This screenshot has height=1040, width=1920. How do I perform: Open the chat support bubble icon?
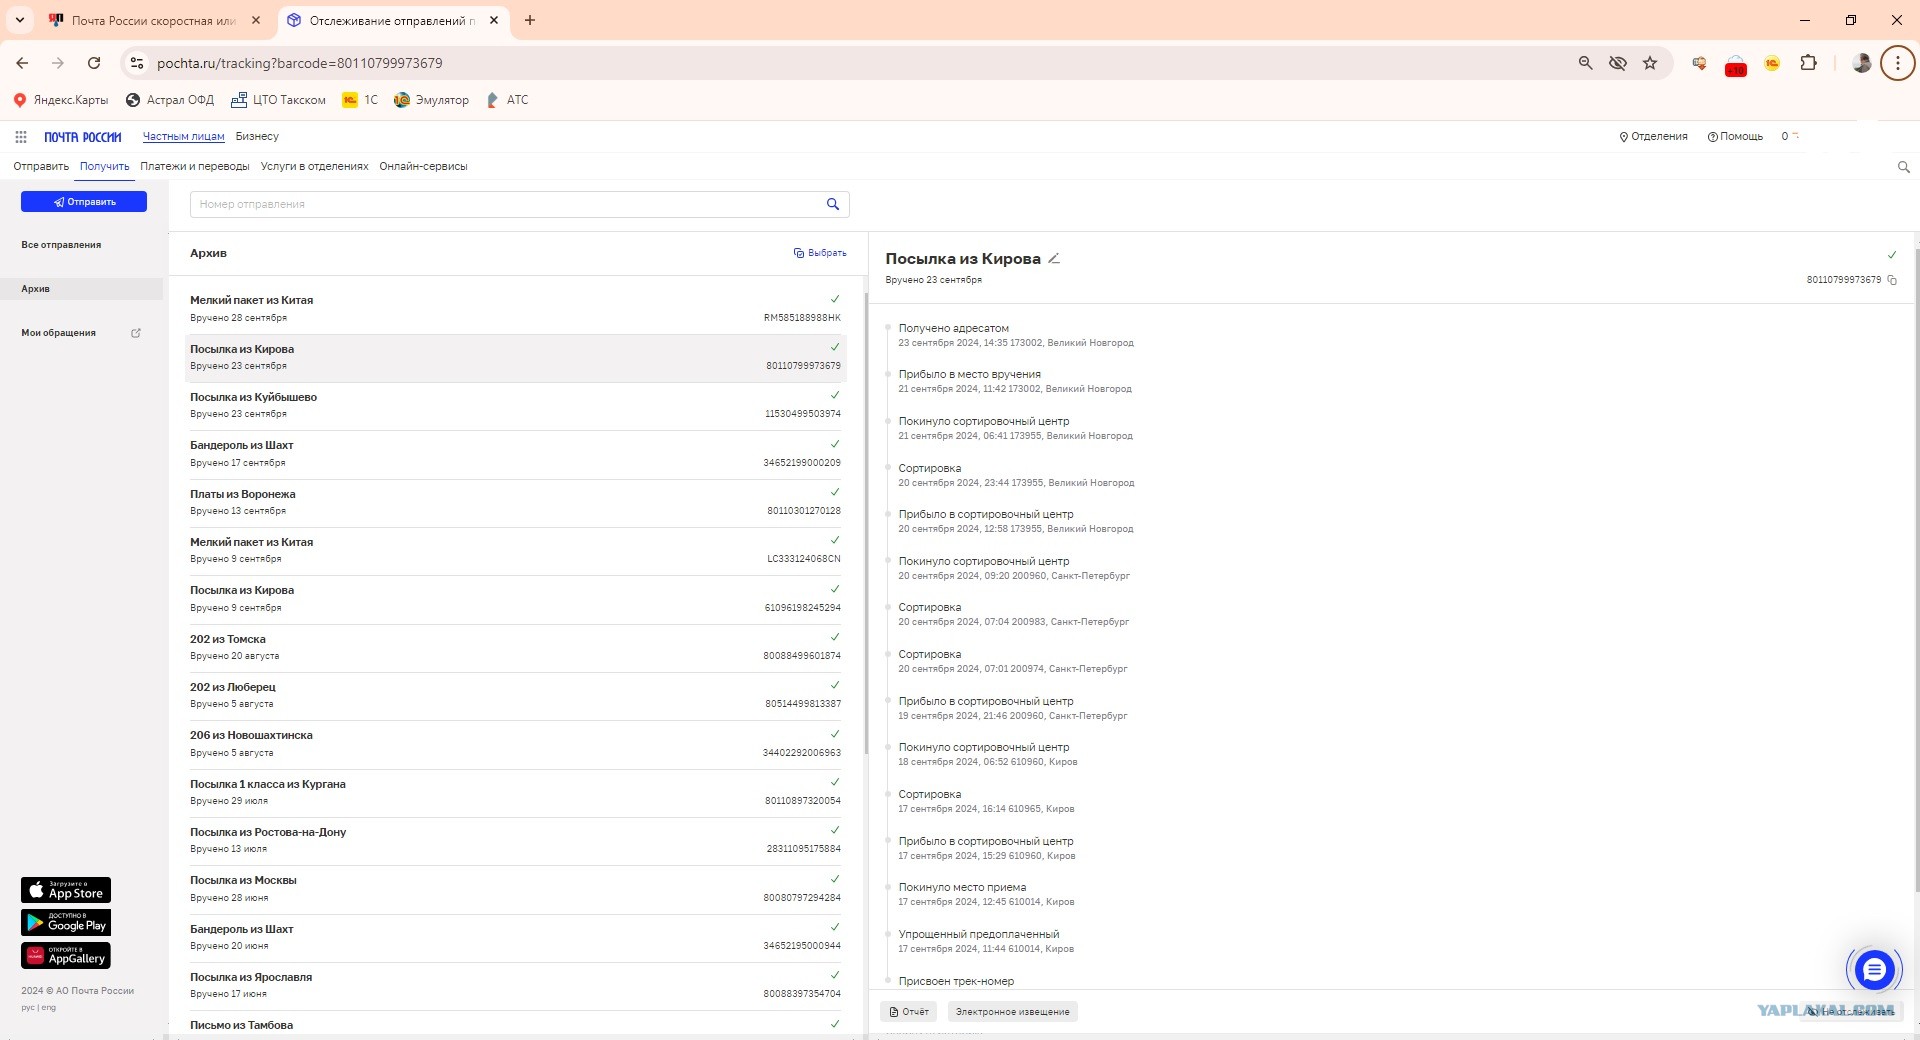pos(1874,968)
